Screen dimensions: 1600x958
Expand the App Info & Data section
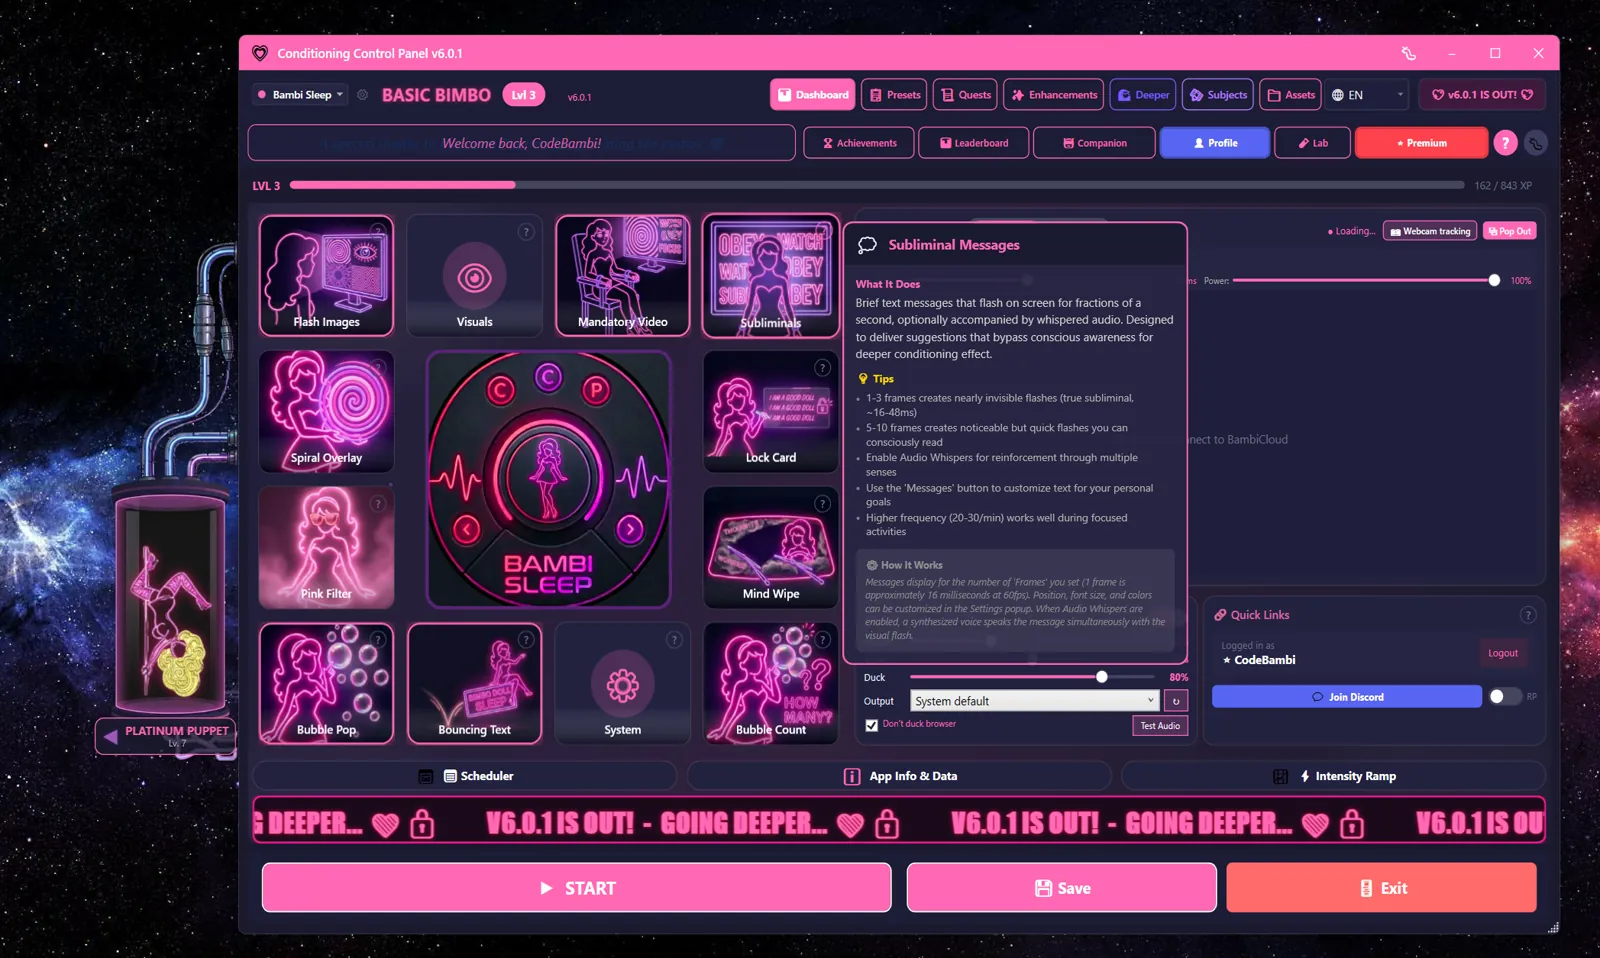pos(899,776)
